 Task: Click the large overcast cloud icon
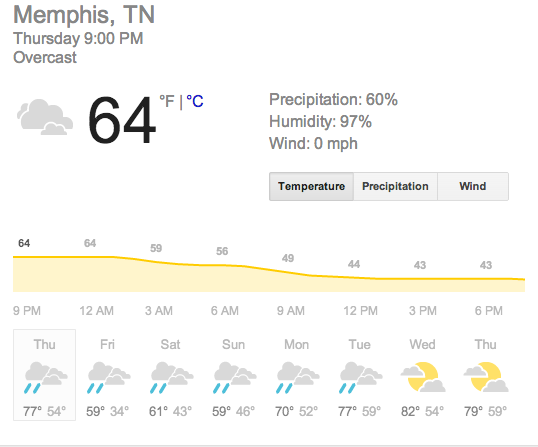[x=45, y=117]
